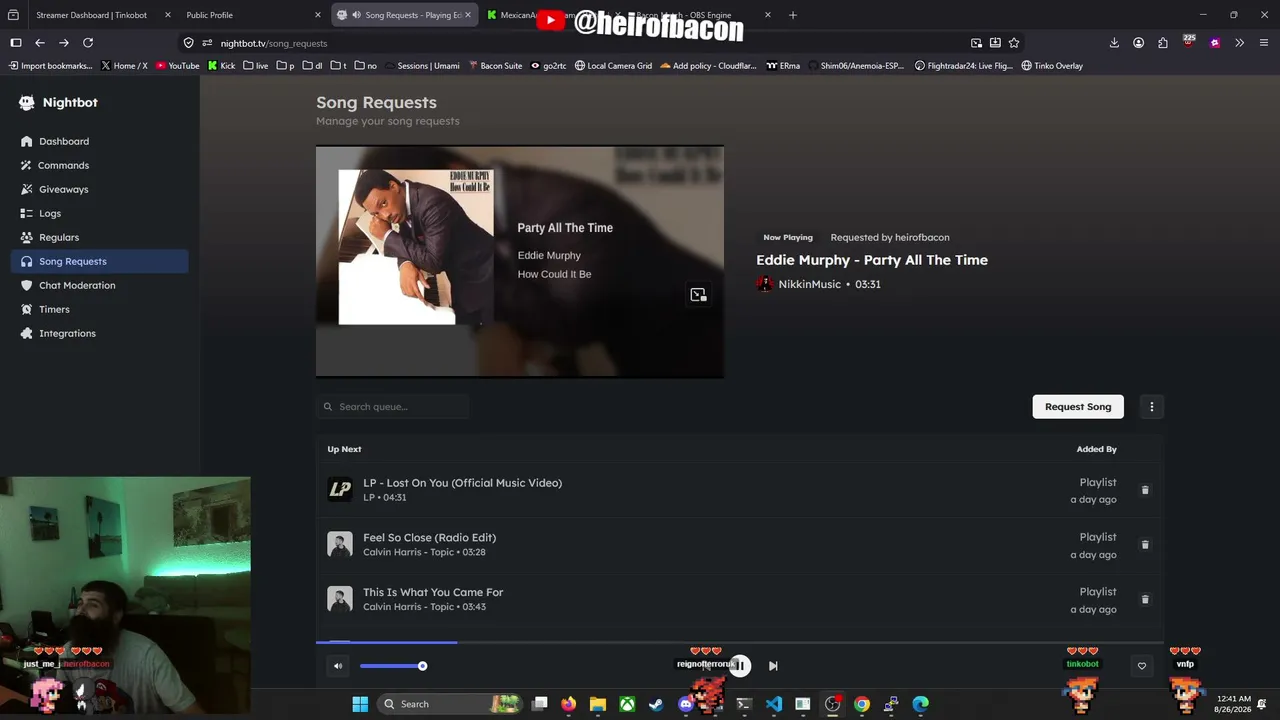Open the YouTube bookmark
Viewport: 1280px width, 720px height.
[178, 66]
